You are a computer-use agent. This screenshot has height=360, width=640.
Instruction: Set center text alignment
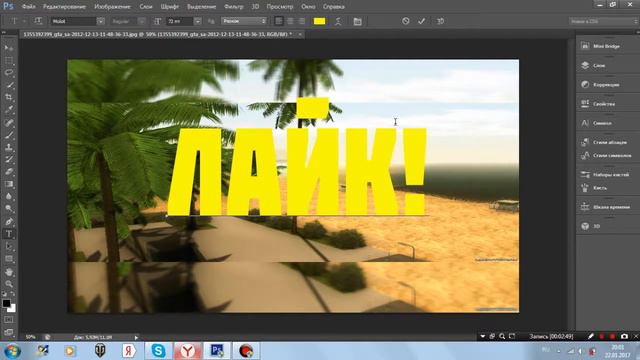[290, 21]
